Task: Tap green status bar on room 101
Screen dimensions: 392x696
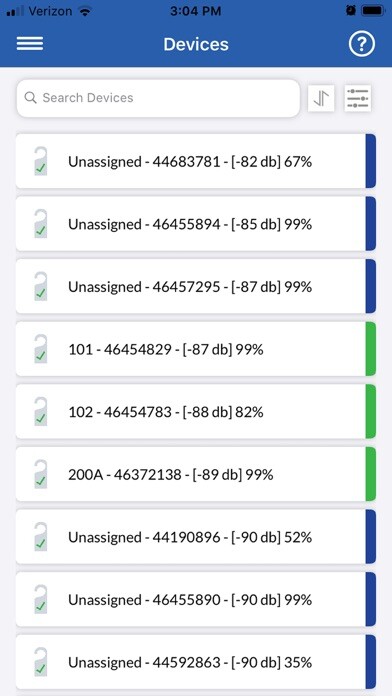Action: tap(371, 349)
